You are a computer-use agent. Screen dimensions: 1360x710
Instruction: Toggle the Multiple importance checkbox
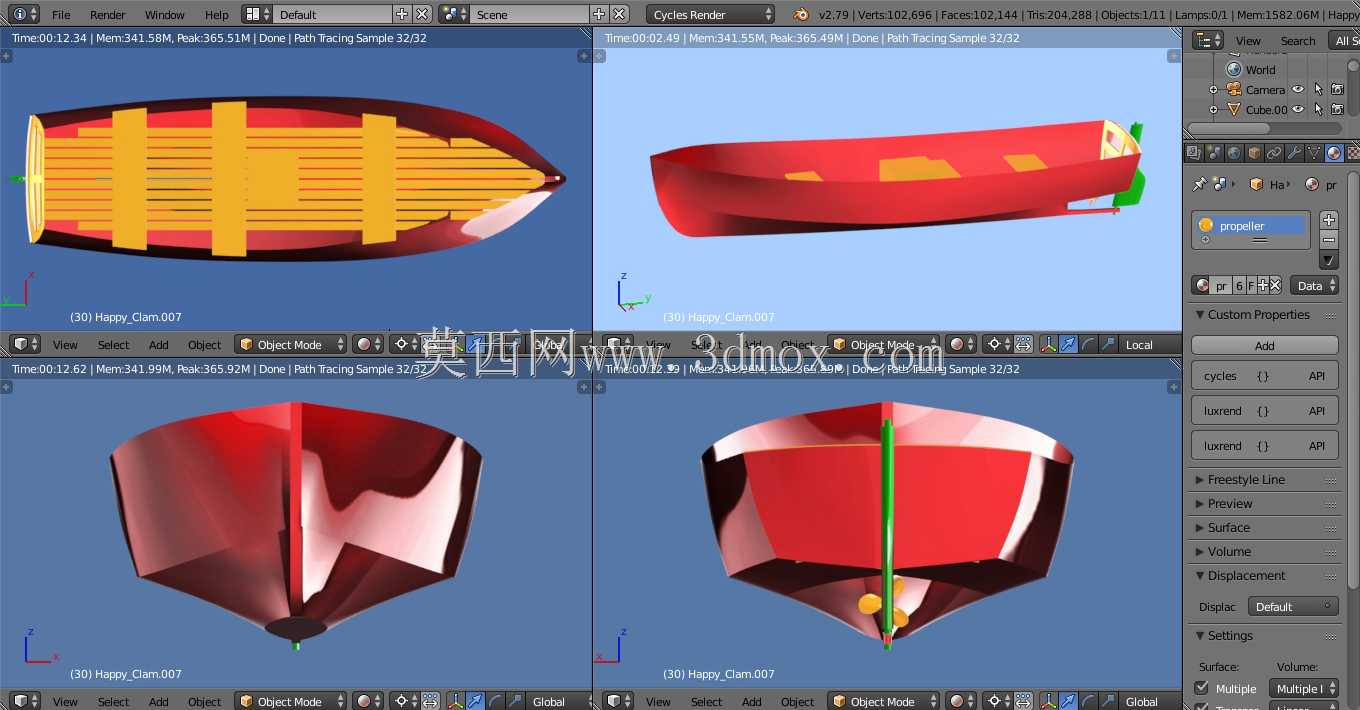[1202, 689]
